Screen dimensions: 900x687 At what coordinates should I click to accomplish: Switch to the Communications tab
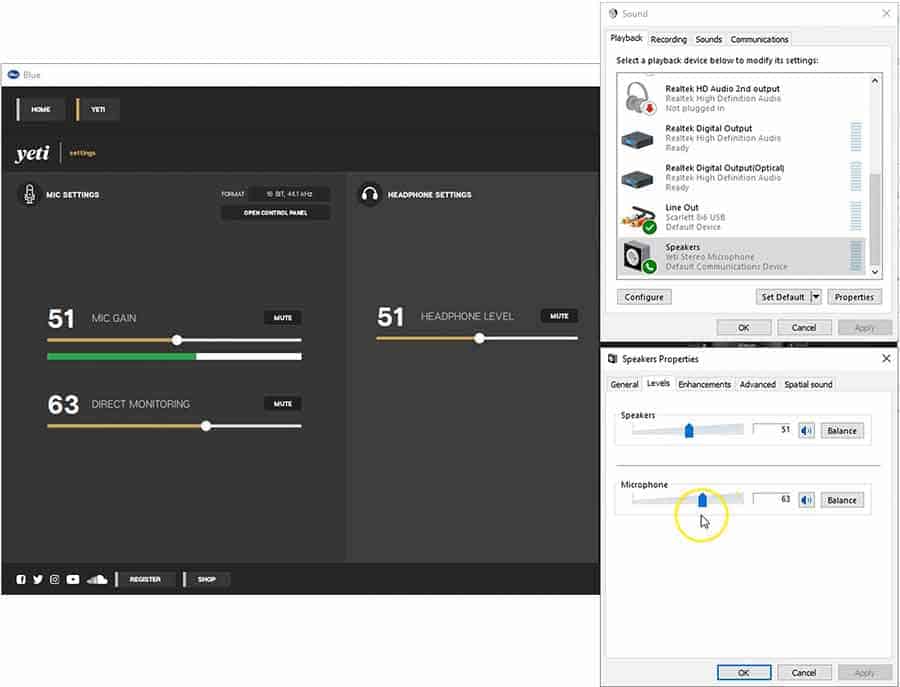click(x=759, y=39)
